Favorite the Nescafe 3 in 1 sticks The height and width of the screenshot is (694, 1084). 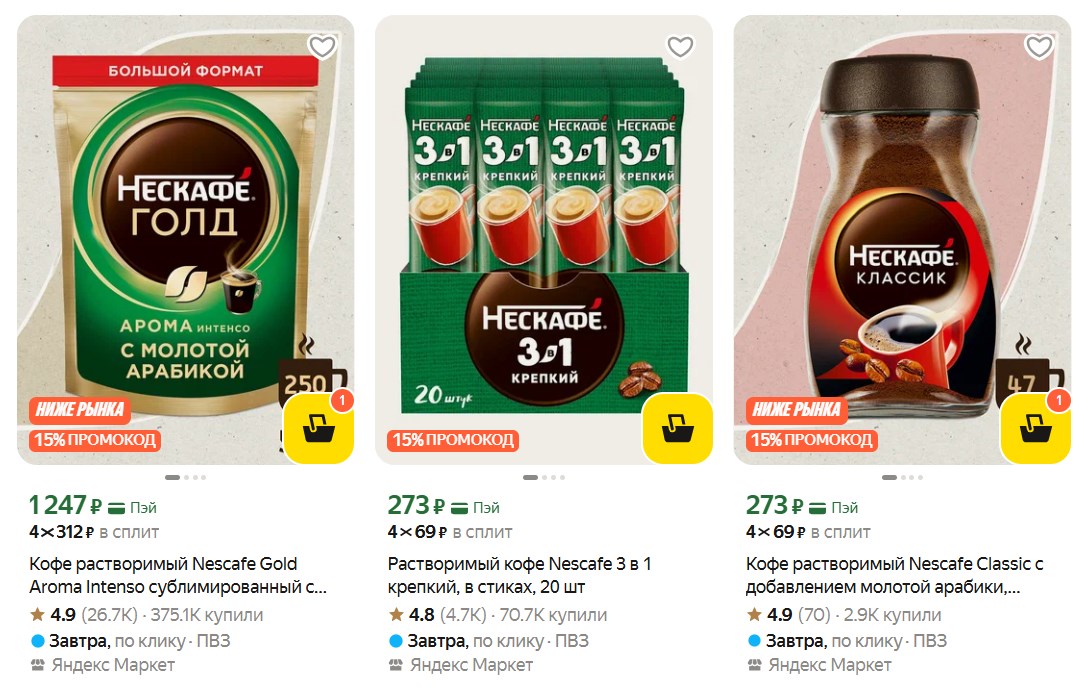tap(680, 47)
